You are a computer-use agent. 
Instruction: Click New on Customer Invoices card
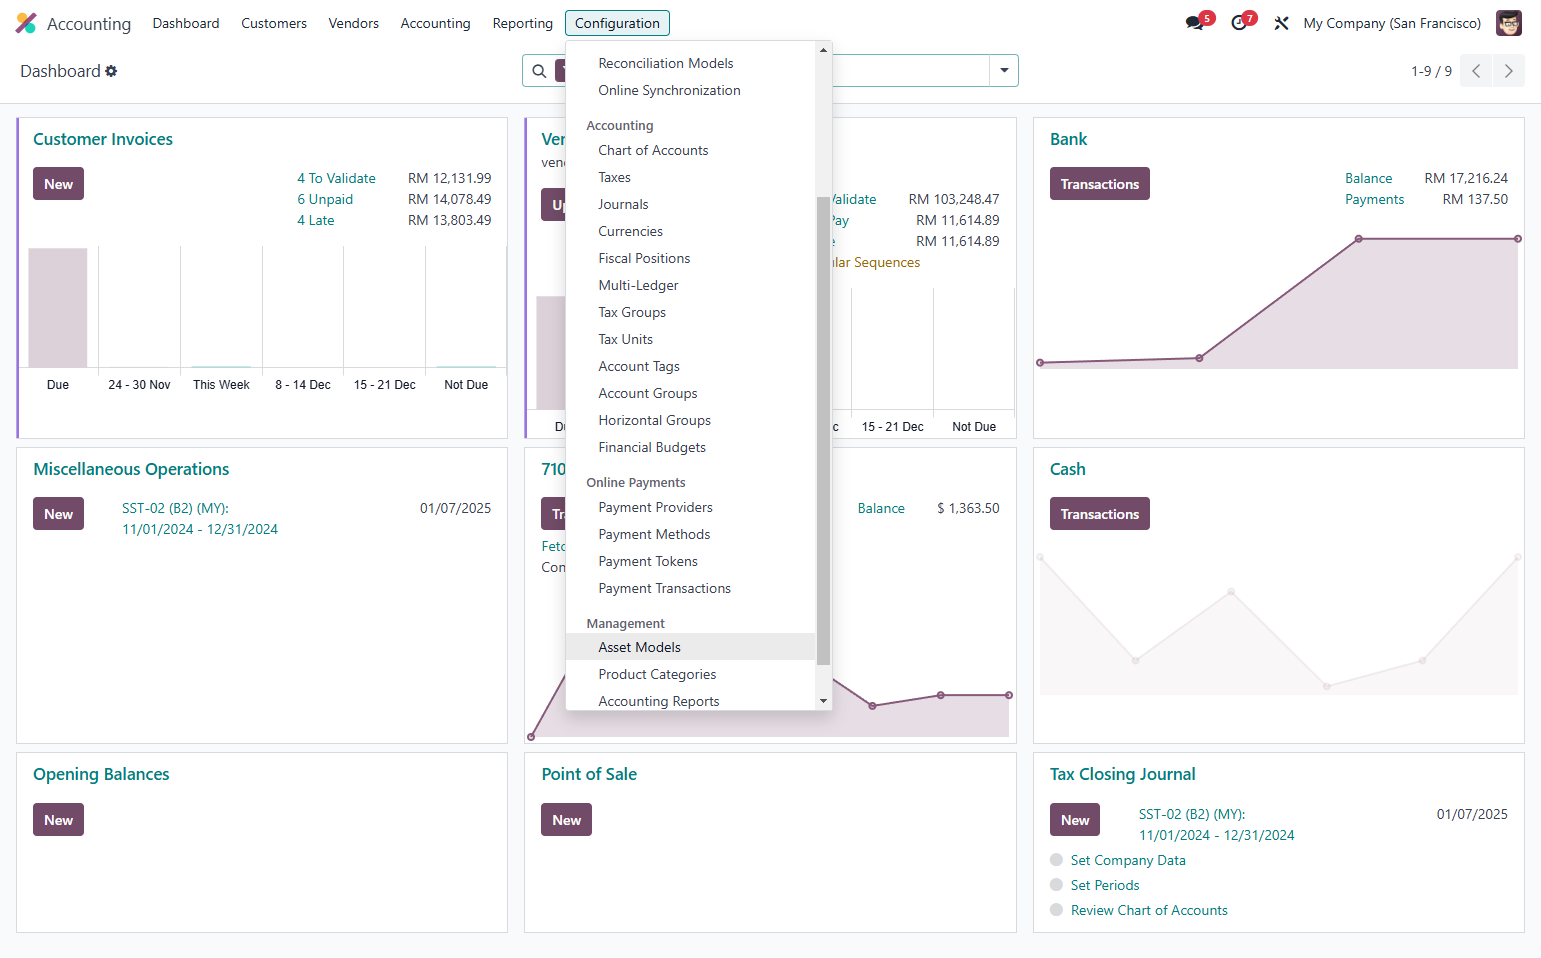(x=58, y=184)
